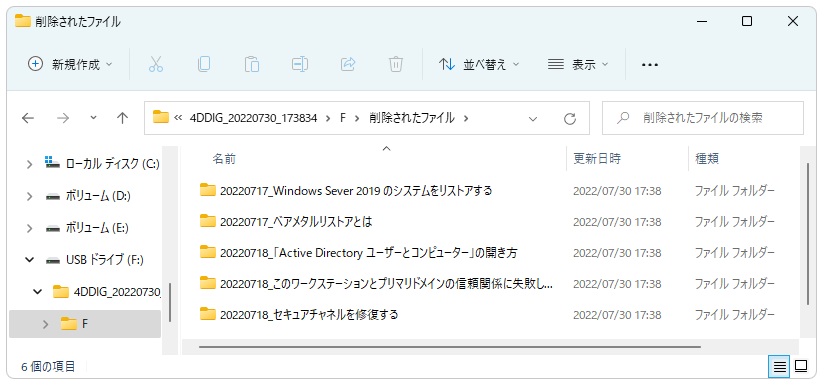This screenshot has height=382, width=821.
Task: Select folder 20220717_Windows Sever 2019 のシステムをリストアする
Action: [356, 190]
